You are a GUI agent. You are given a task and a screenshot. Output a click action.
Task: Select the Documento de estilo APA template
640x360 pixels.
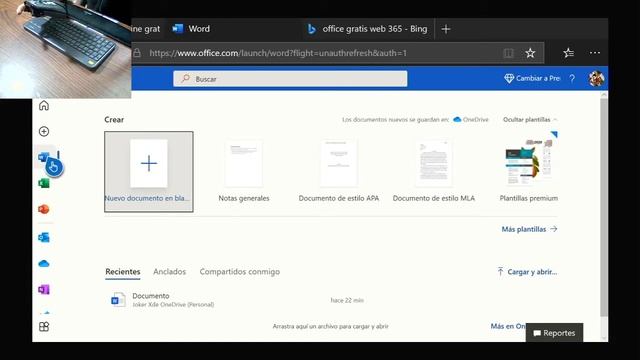point(339,171)
